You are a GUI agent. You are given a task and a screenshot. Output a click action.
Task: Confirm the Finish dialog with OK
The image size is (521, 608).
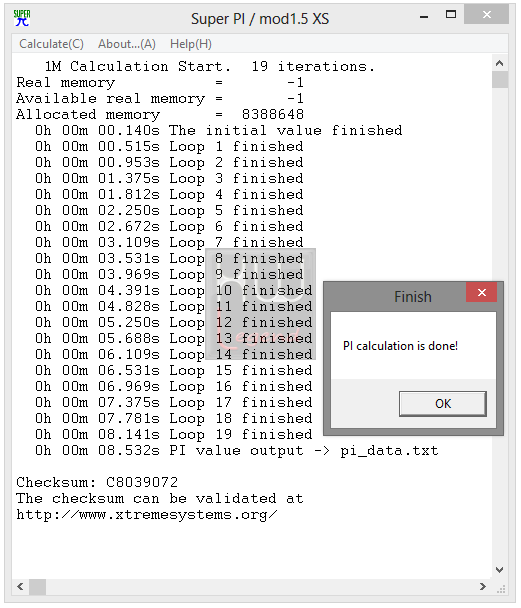(x=443, y=404)
